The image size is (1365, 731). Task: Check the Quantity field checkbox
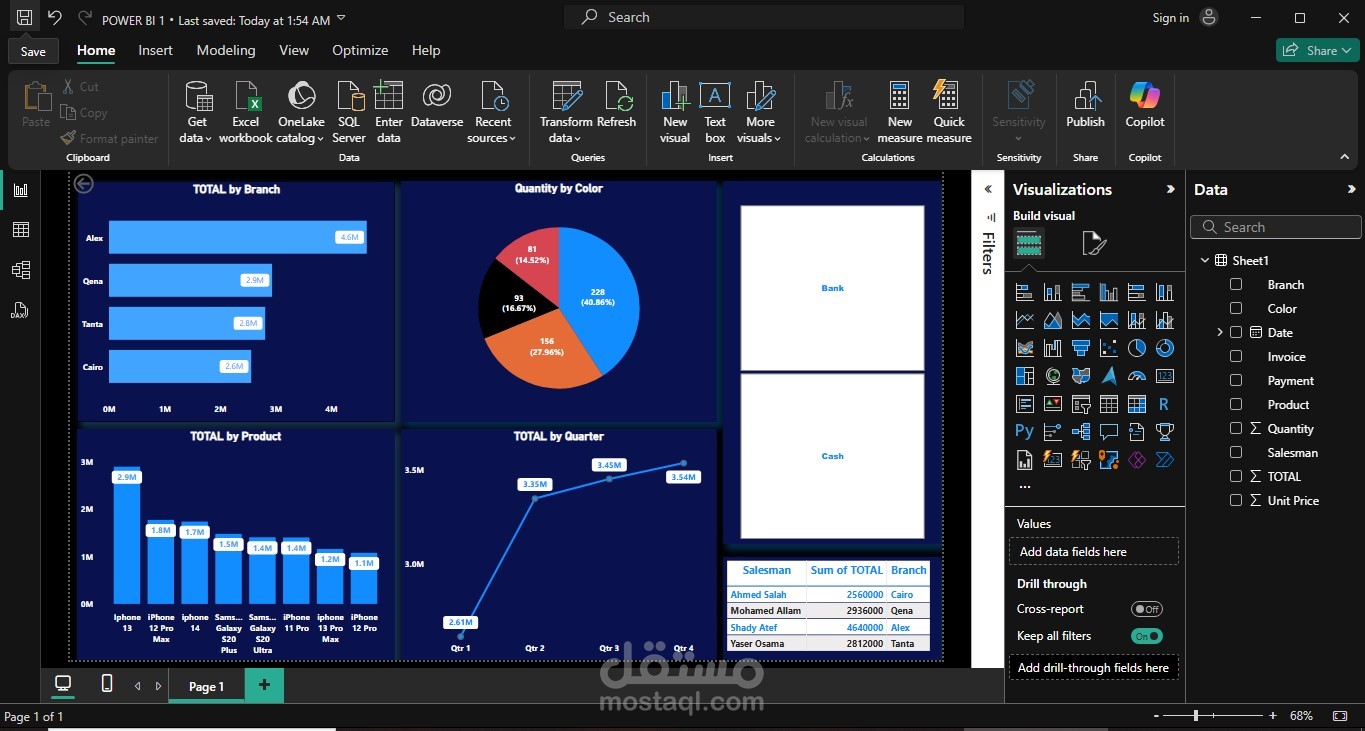(x=1236, y=429)
